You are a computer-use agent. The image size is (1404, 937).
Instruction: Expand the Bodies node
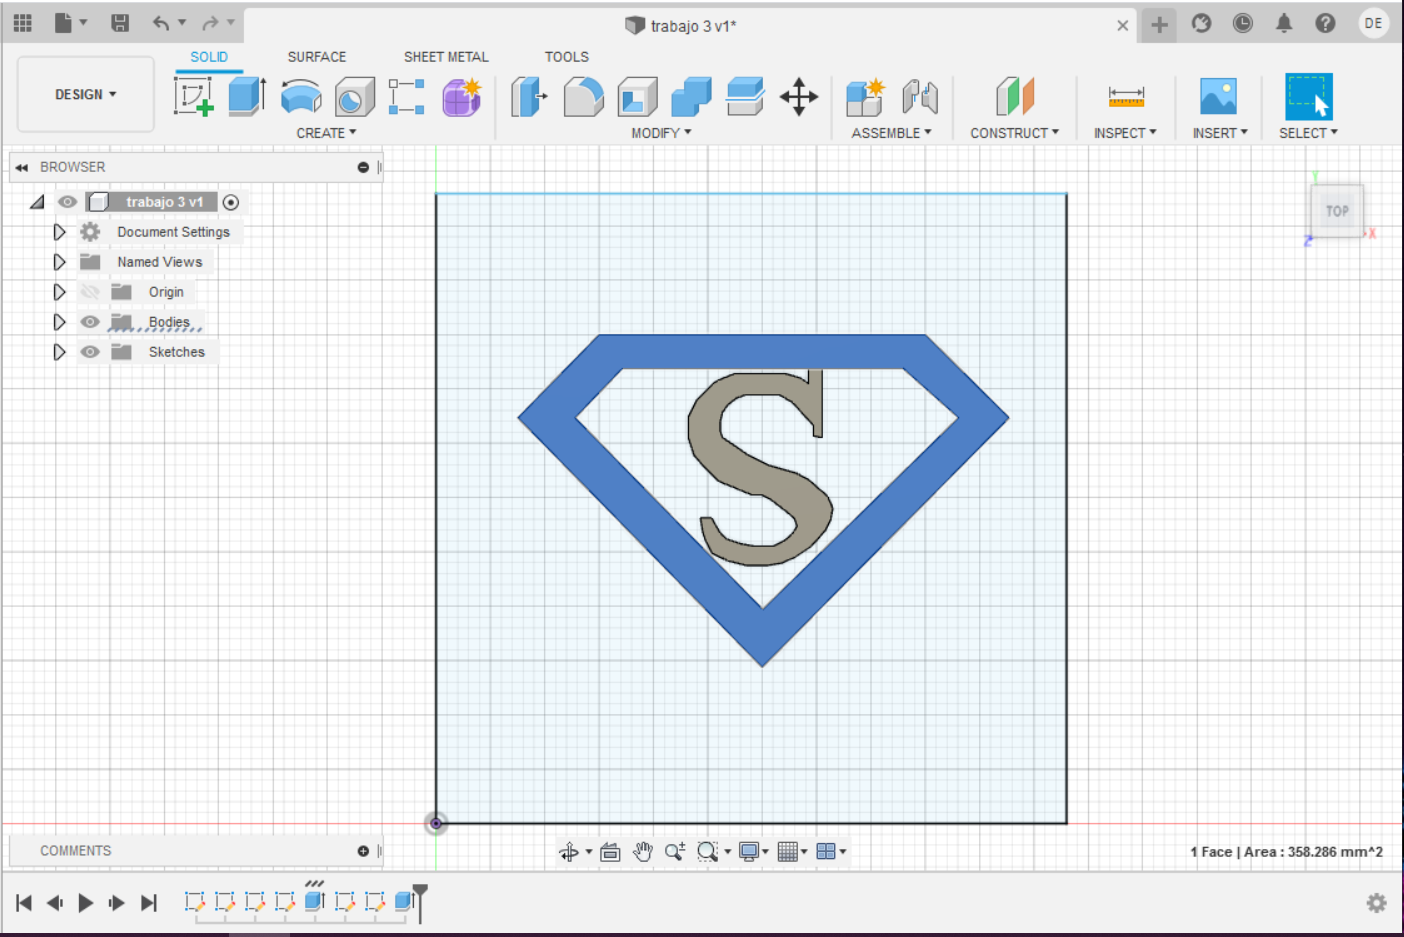[59, 322]
